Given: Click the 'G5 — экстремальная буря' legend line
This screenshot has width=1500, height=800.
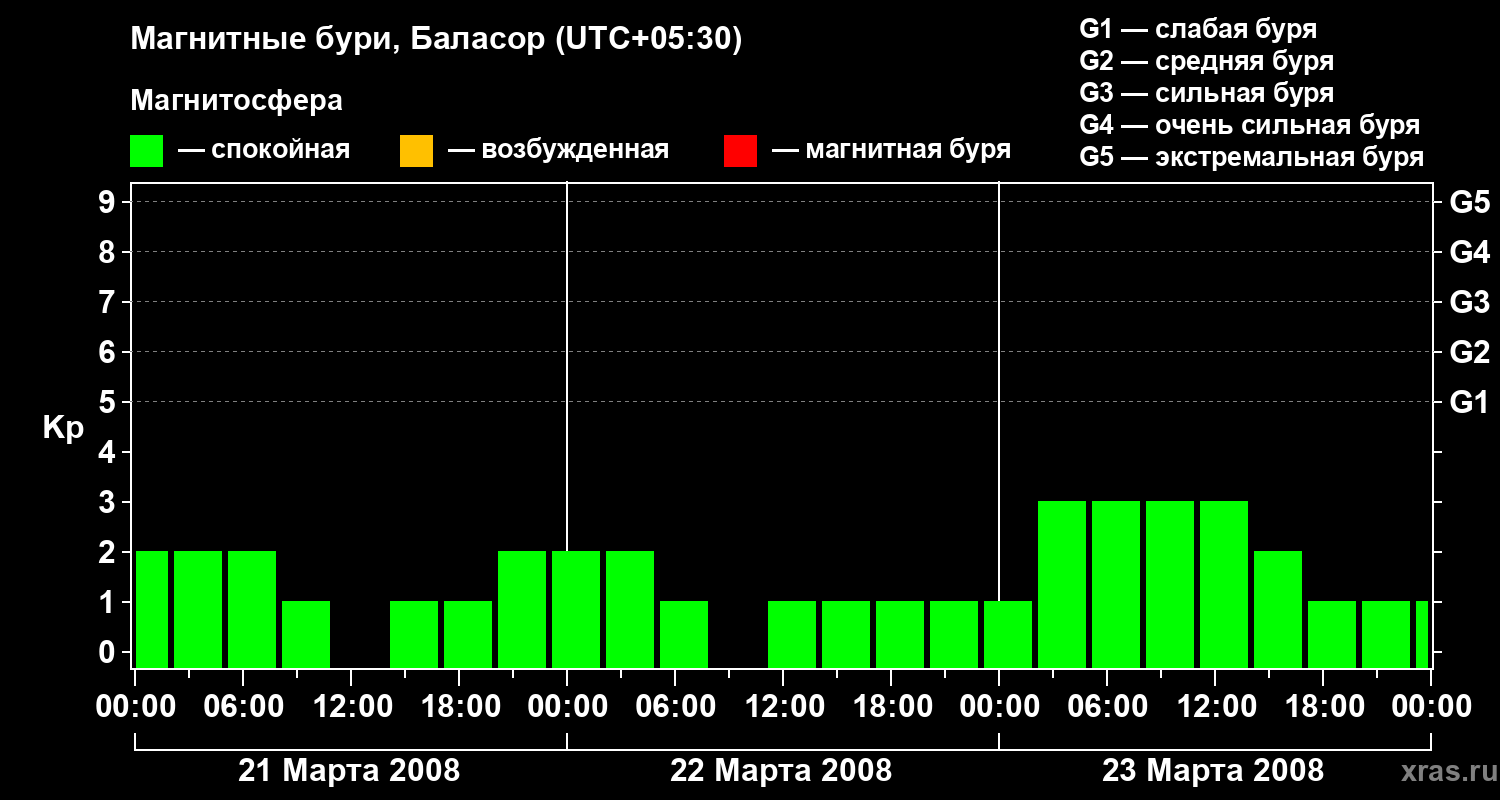Looking at the screenshot, I should pyautogui.click(x=1252, y=157).
